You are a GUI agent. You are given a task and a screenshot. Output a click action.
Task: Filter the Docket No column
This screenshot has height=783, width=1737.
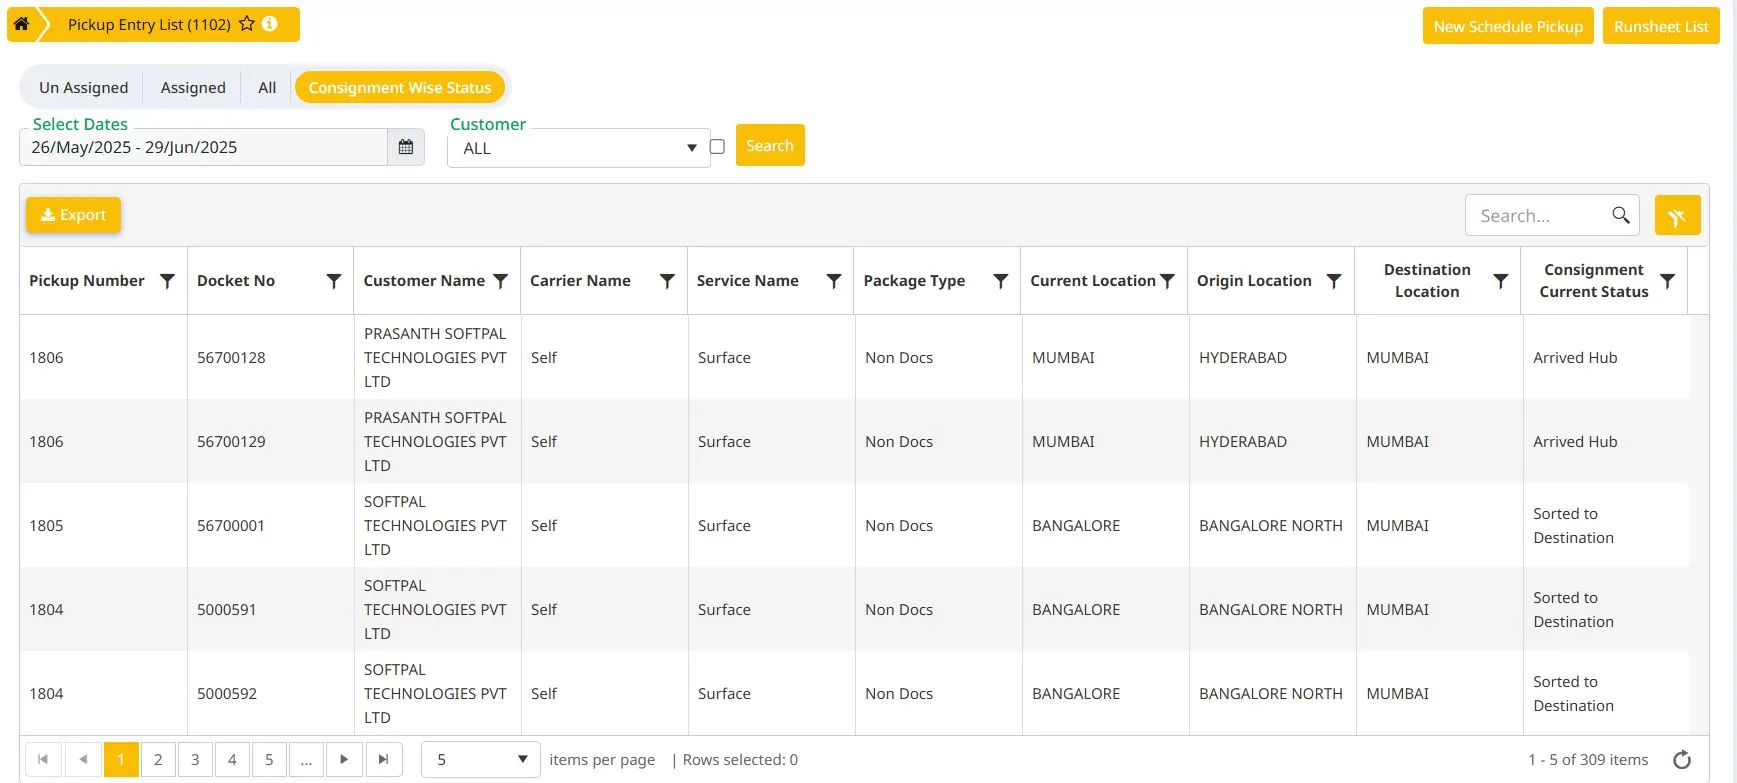[x=334, y=281]
